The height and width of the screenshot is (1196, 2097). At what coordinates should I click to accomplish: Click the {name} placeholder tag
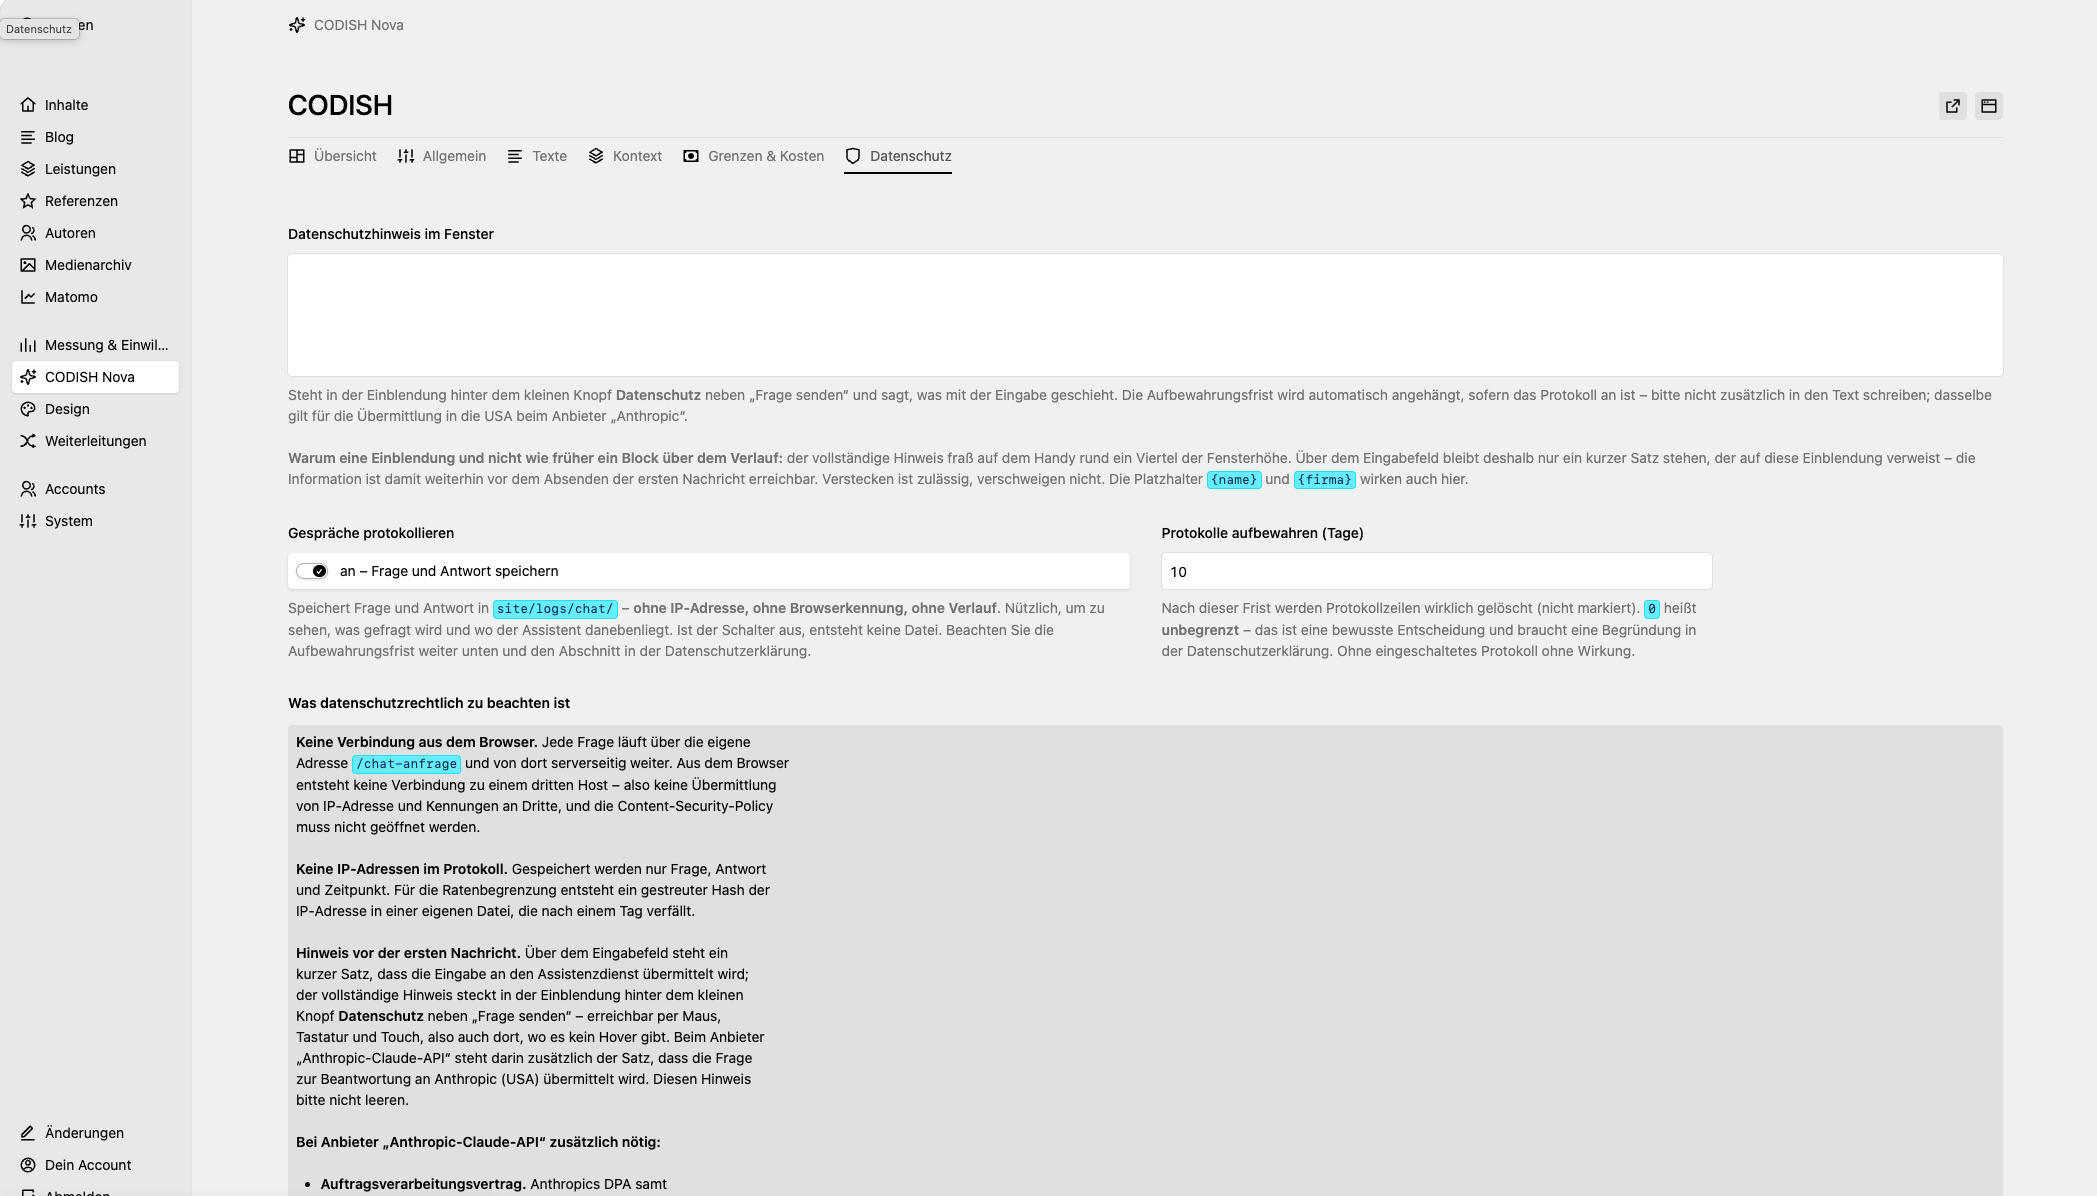(x=1234, y=480)
